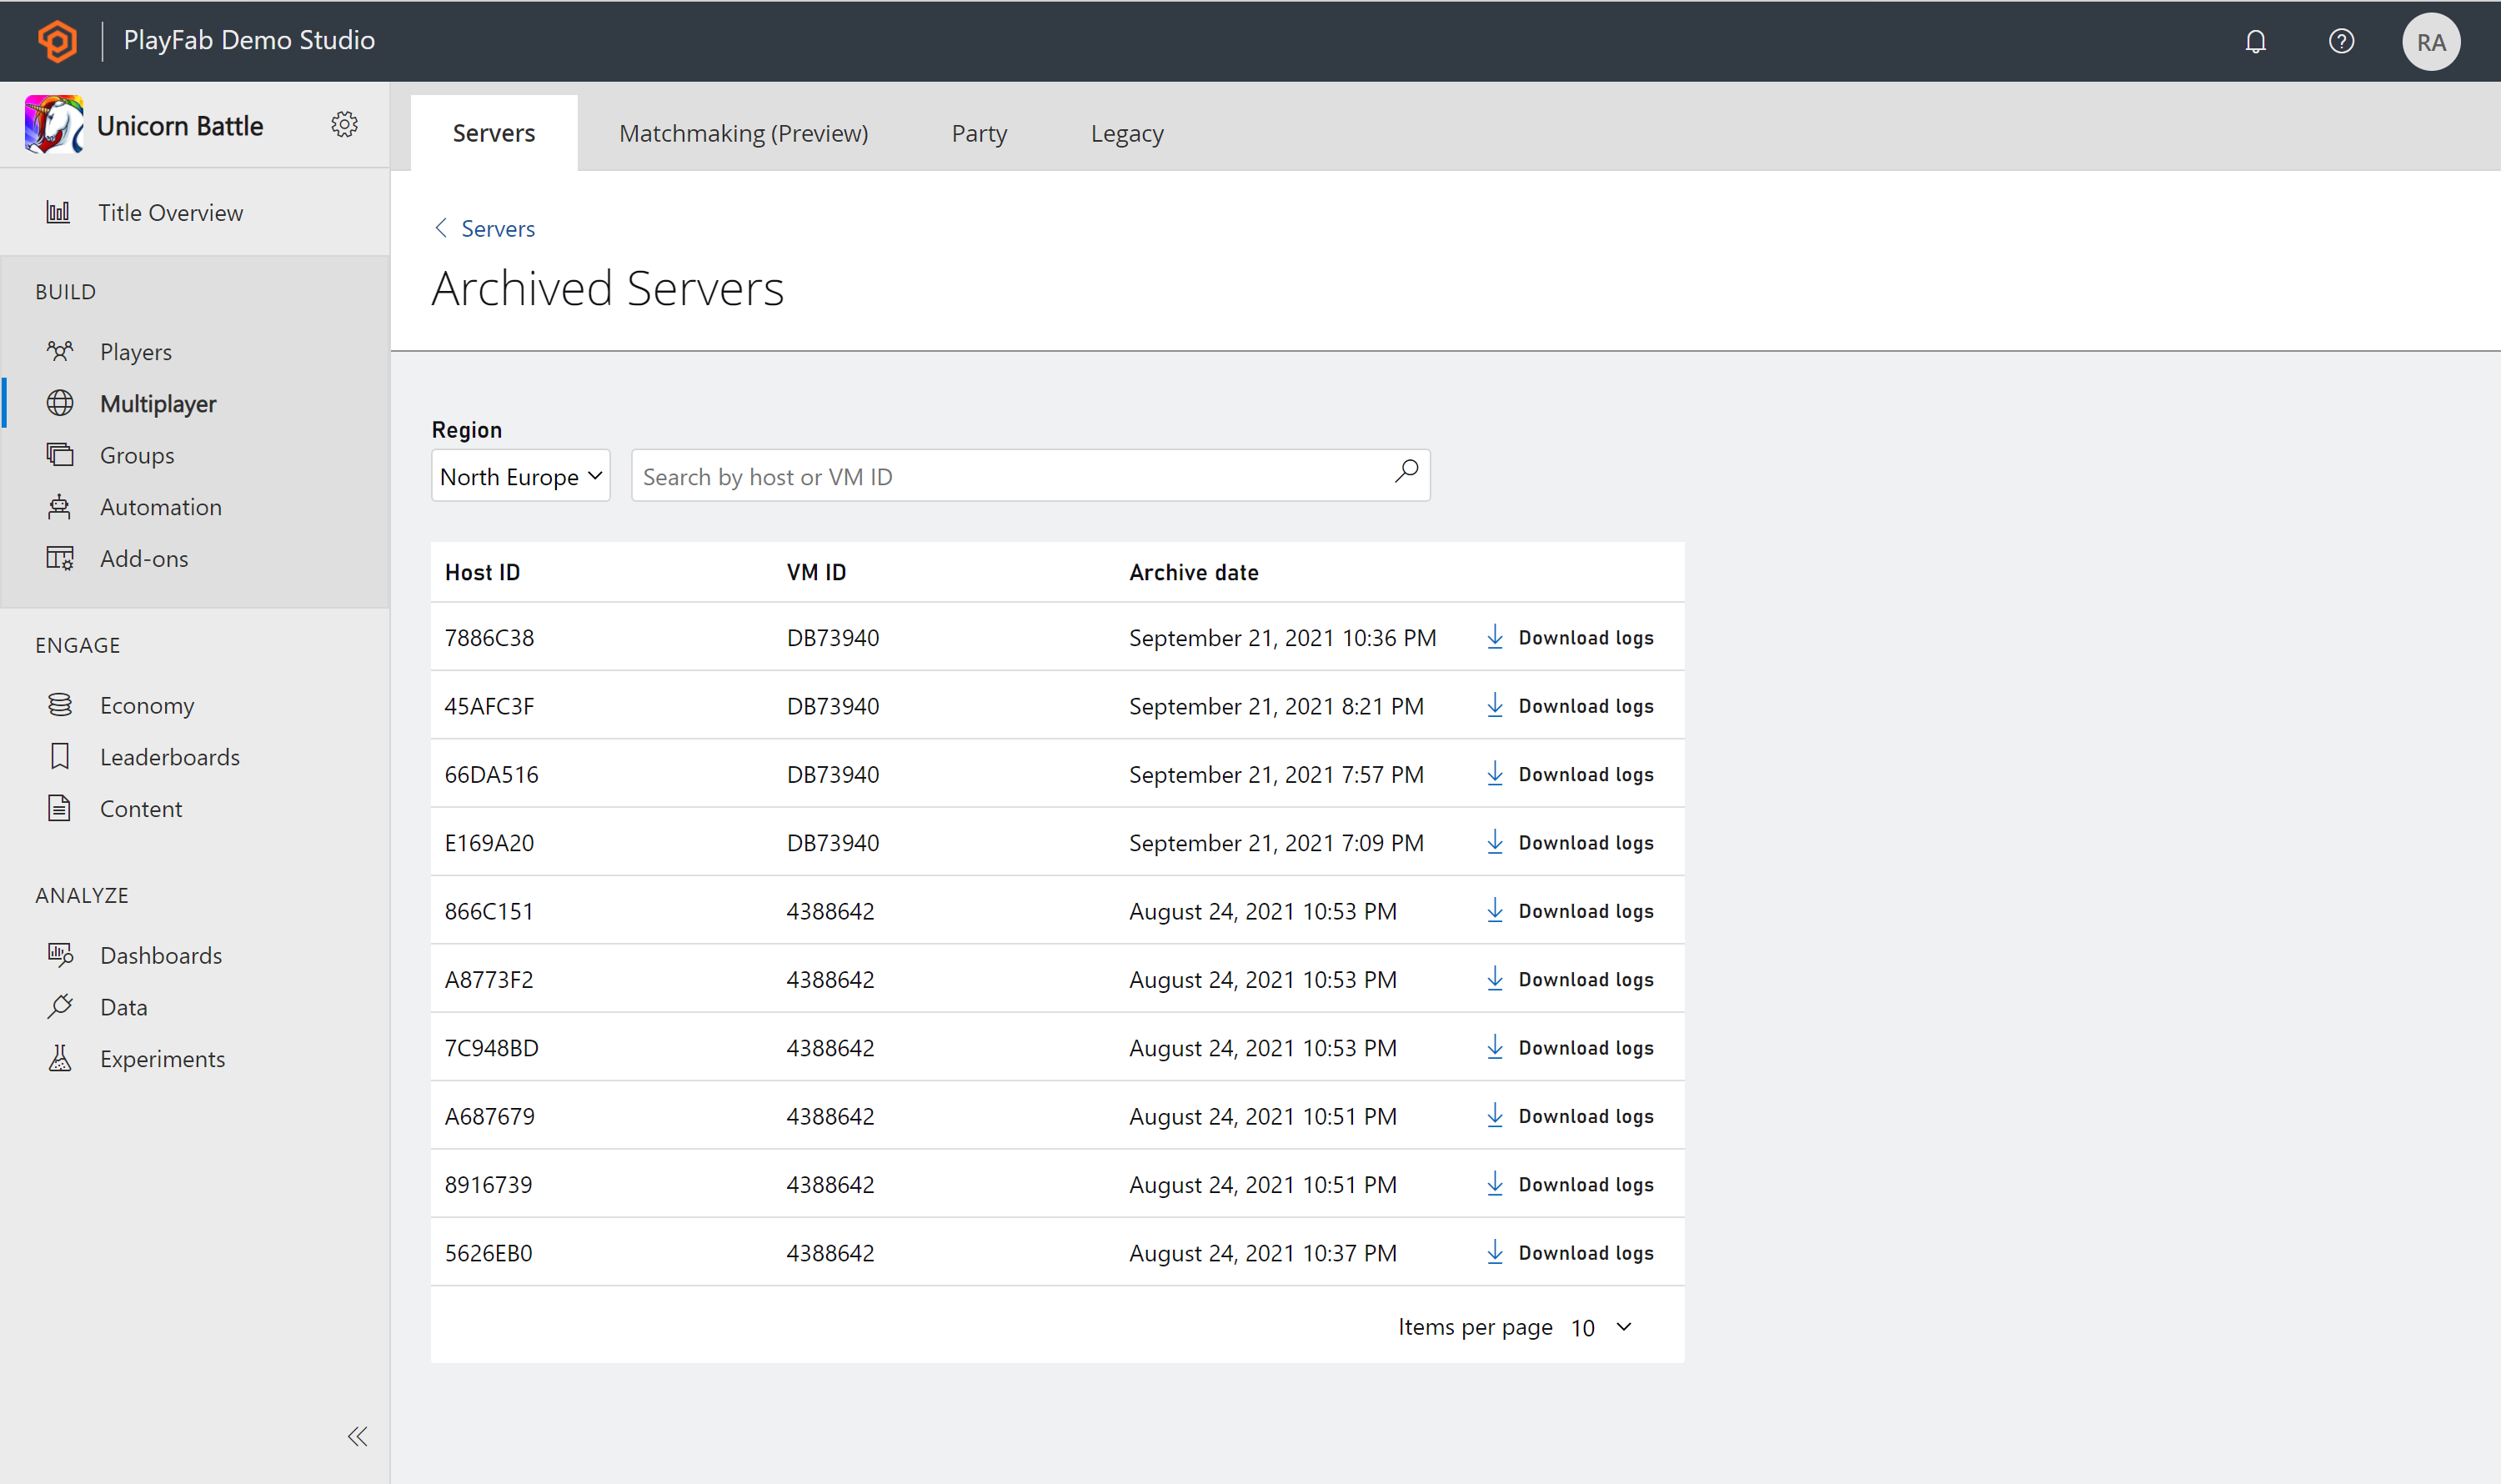Click the Experiments icon in sidebar

pos(58,1058)
